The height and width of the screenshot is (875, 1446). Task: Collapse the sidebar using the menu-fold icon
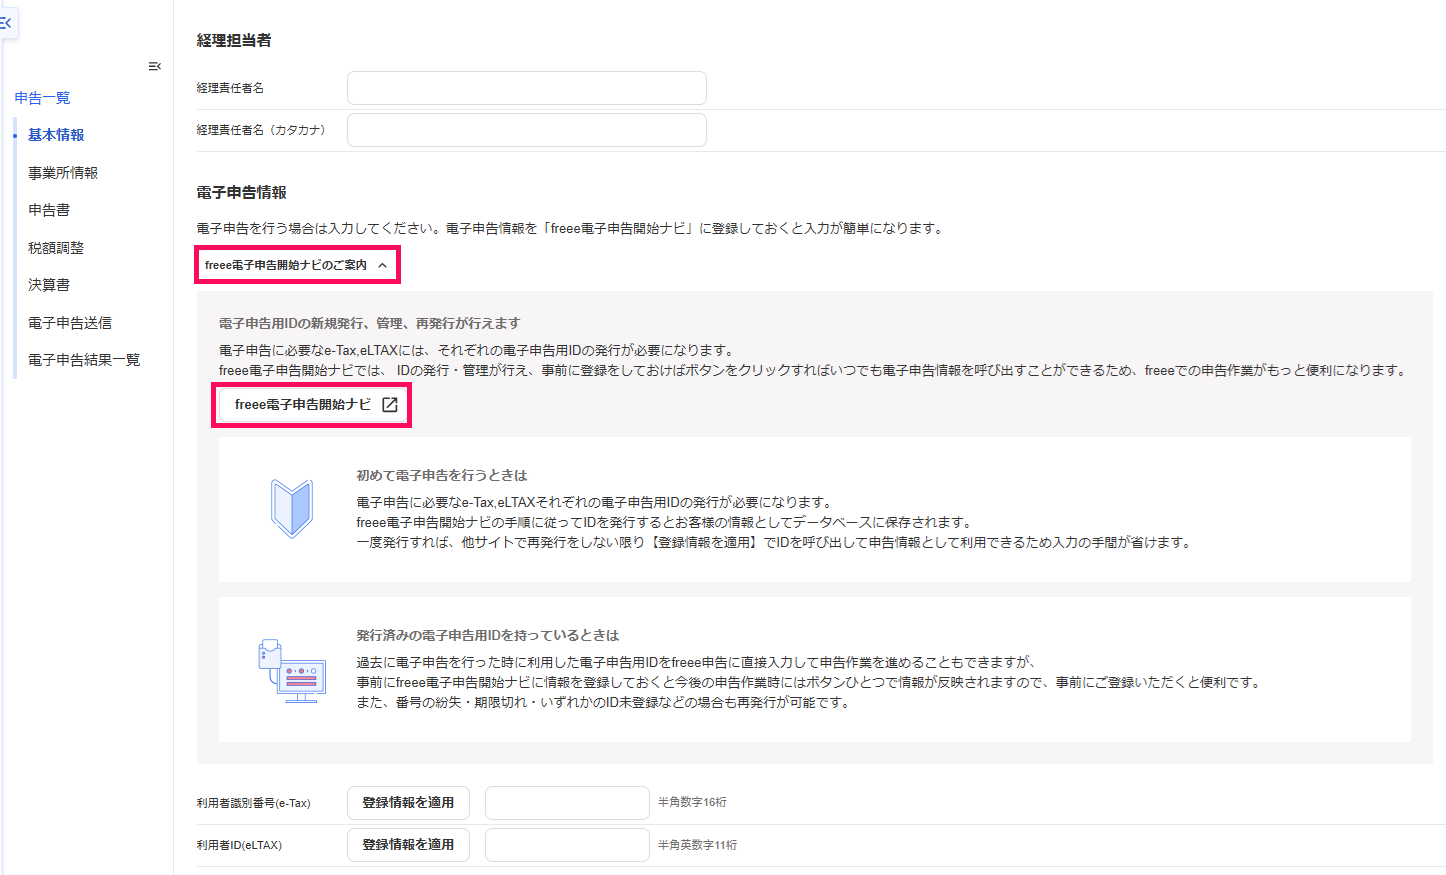tap(155, 66)
